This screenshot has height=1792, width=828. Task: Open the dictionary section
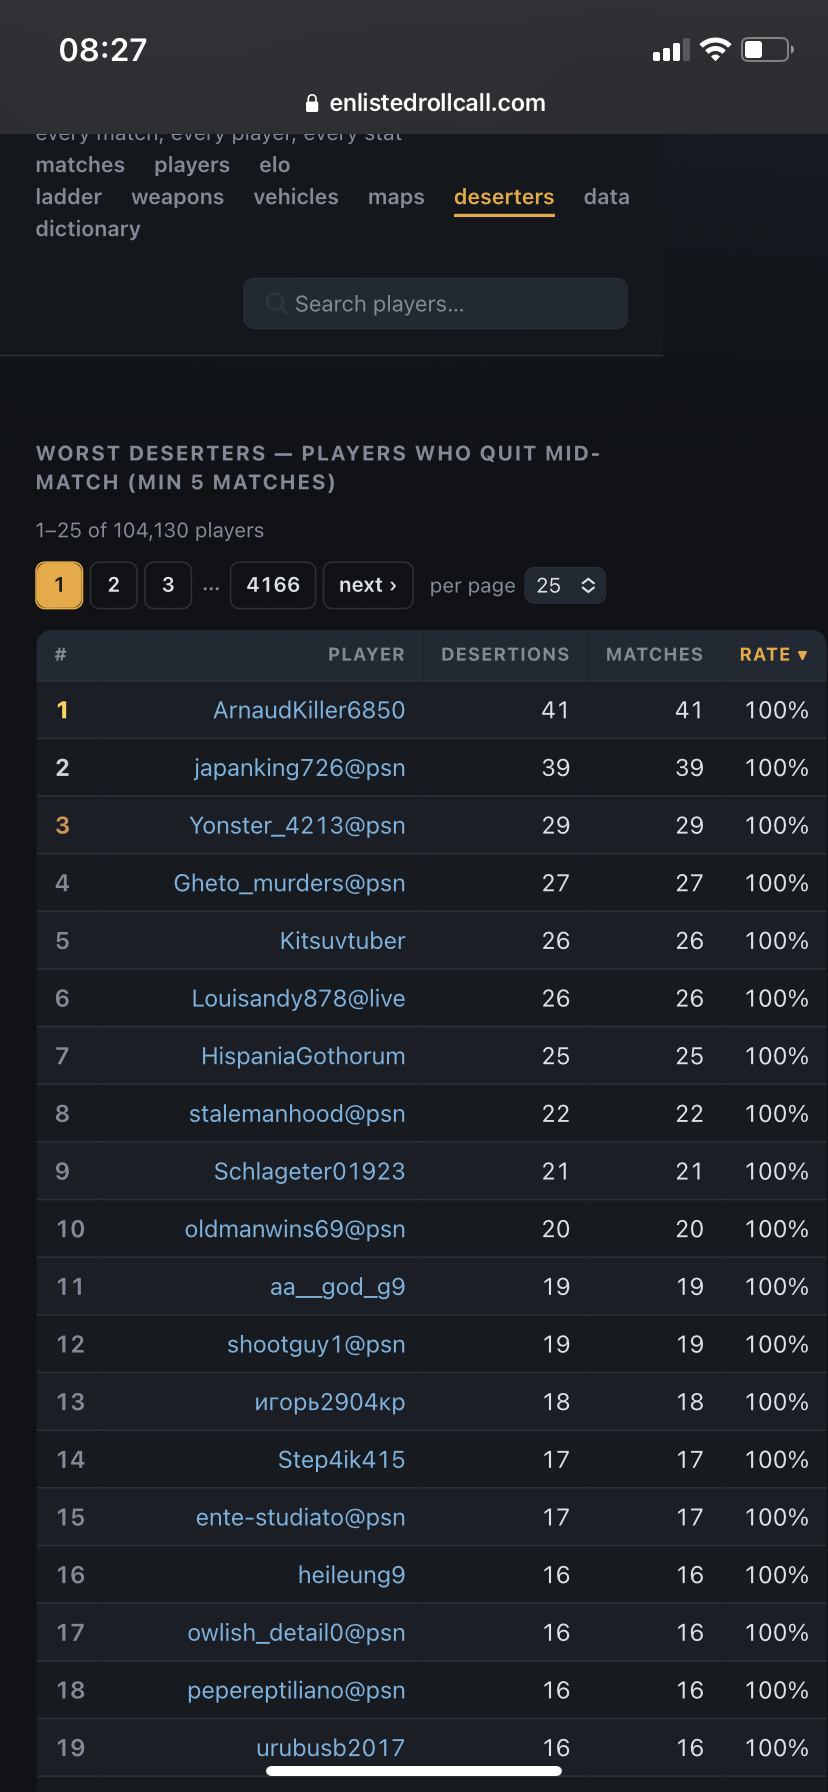tap(88, 229)
